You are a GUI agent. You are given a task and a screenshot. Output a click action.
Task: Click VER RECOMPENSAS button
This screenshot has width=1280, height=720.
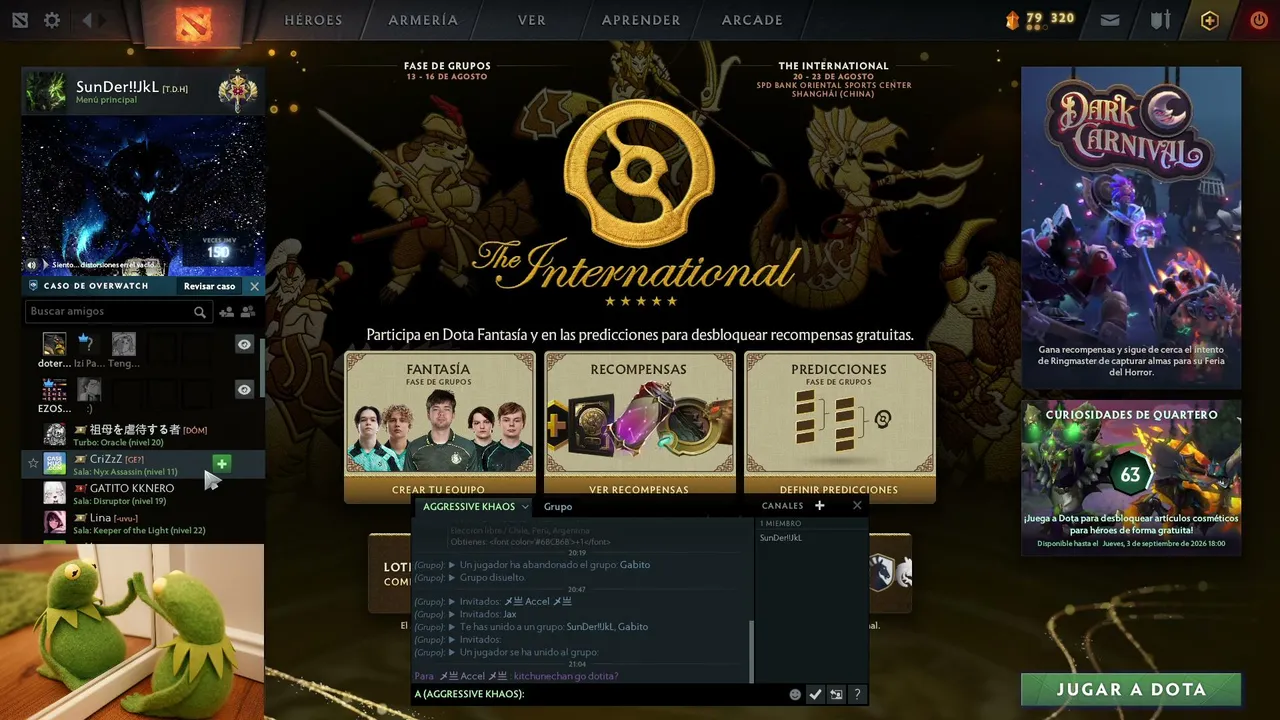tap(639, 490)
